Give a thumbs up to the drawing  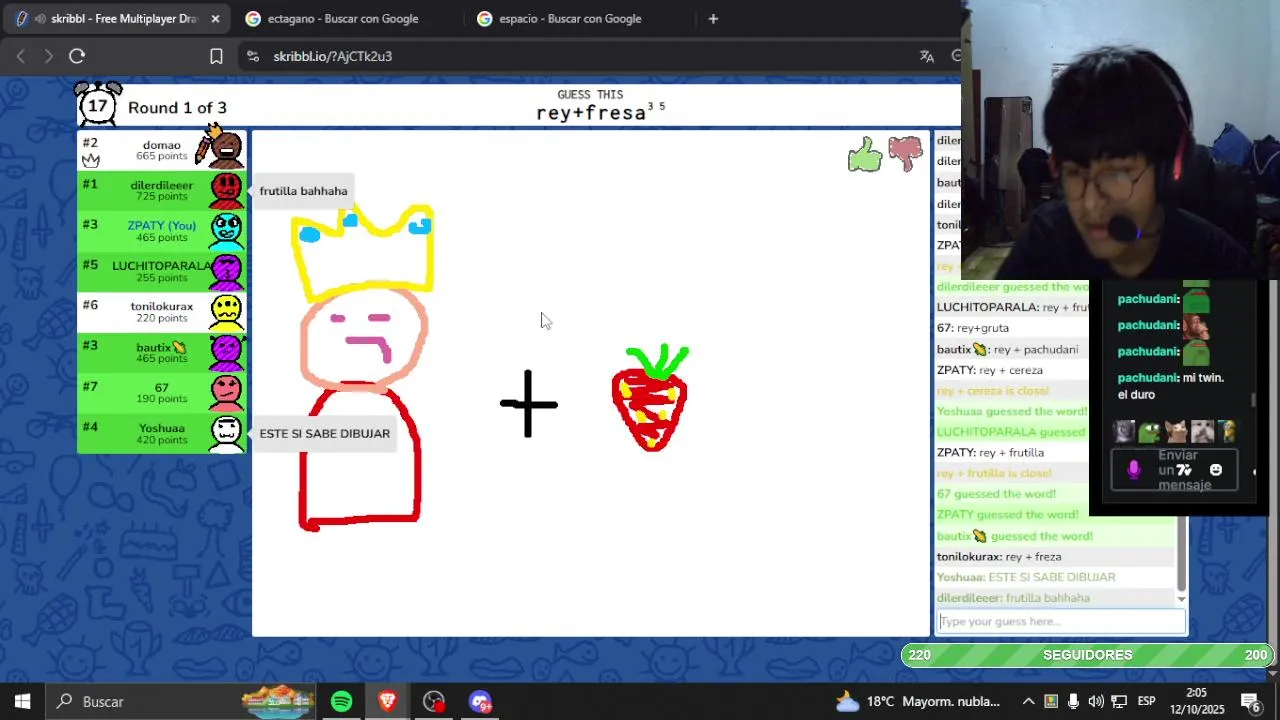point(865,155)
